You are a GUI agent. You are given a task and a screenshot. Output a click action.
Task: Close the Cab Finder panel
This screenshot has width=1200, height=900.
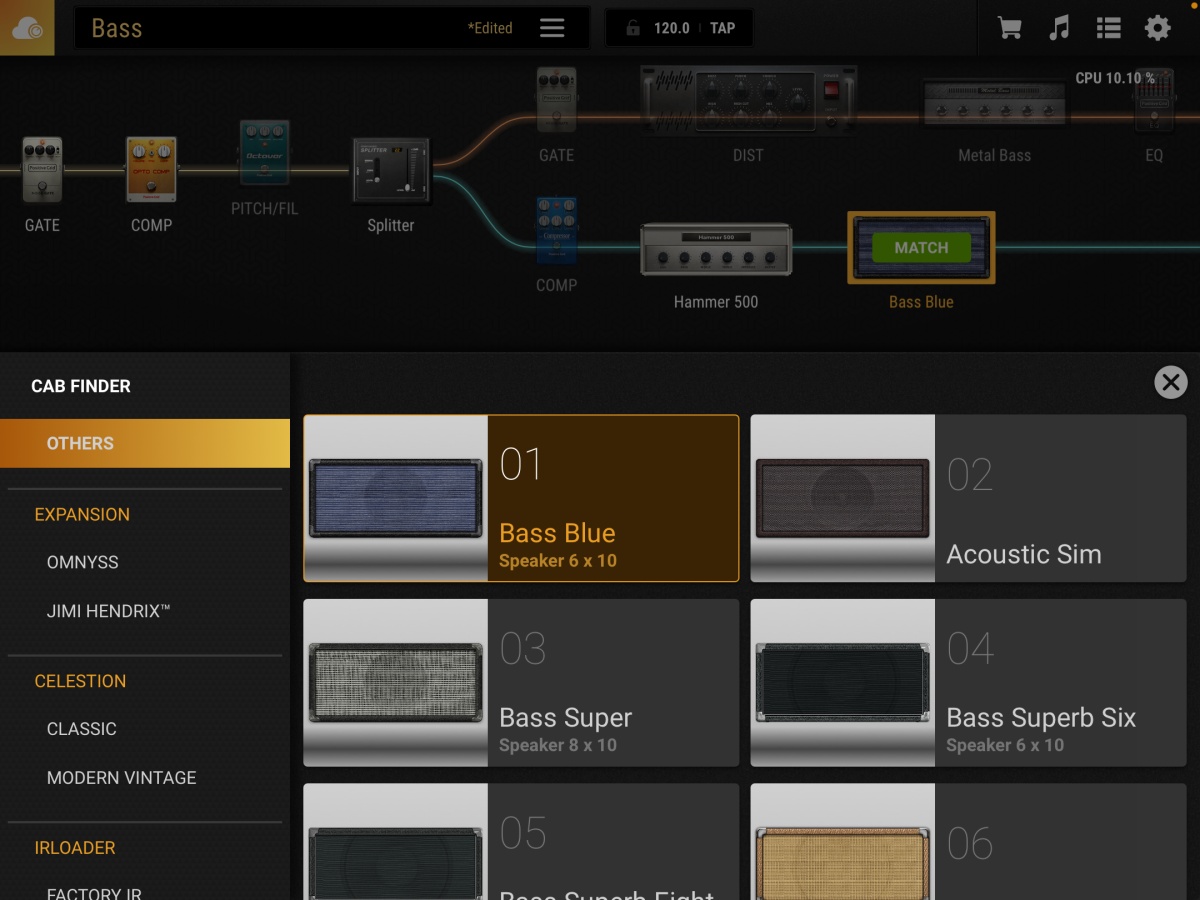pos(1171,382)
